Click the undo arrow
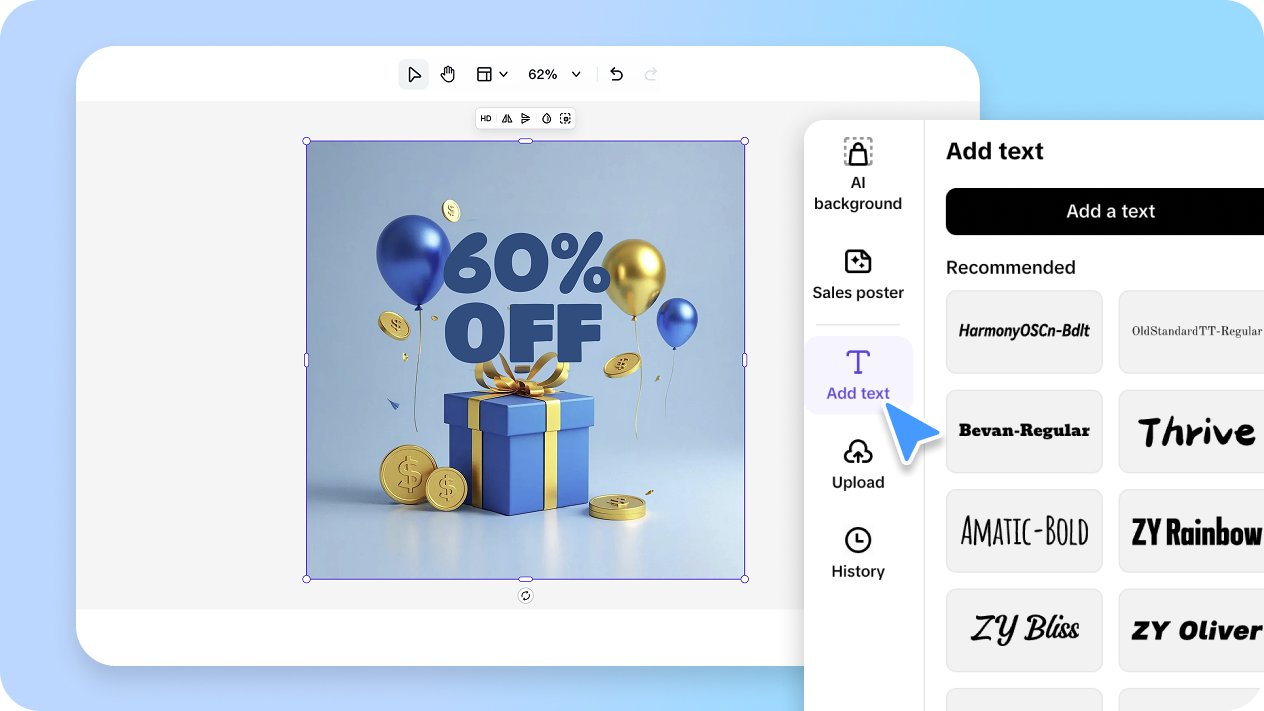Viewport: 1264px width, 711px height. [616, 74]
